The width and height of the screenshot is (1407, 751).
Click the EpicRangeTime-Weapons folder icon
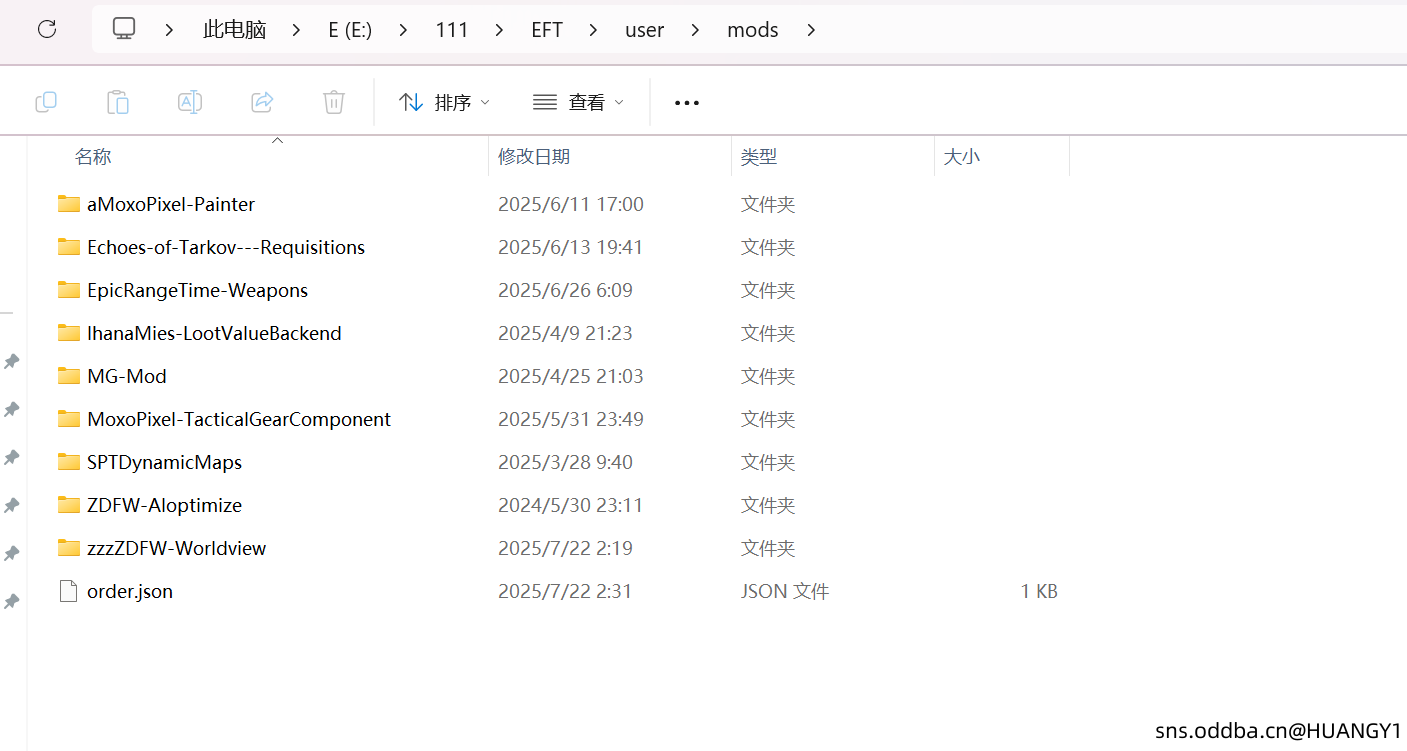click(69, 290)
